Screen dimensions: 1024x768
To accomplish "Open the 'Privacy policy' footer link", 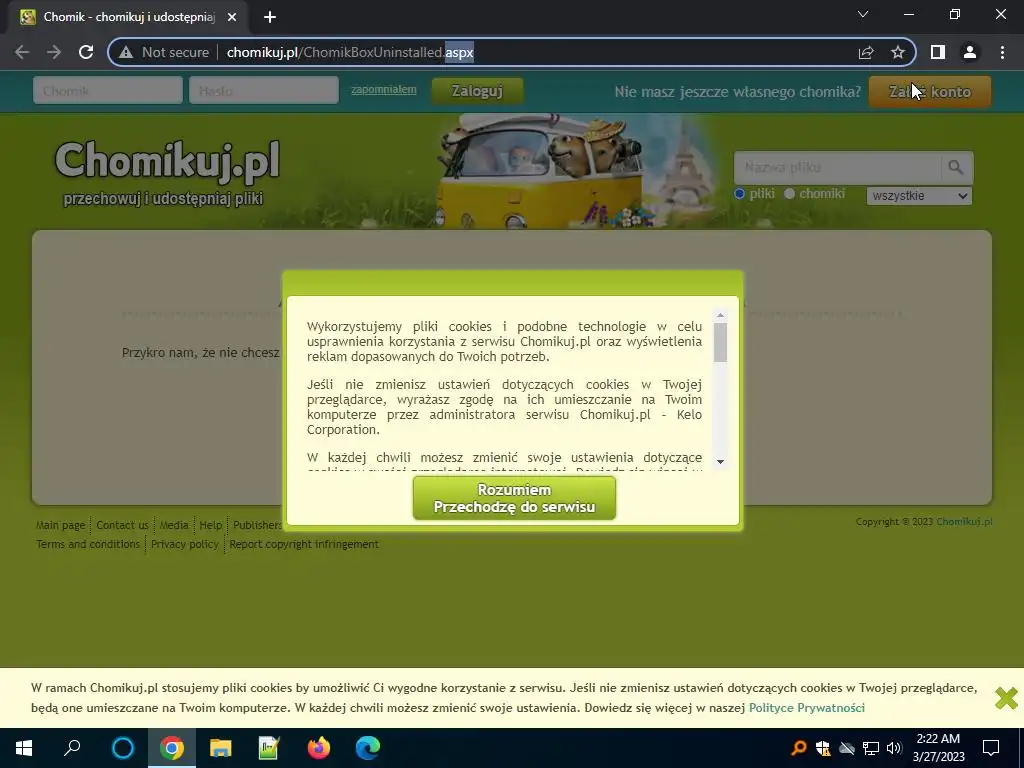I will coord(185,544).
